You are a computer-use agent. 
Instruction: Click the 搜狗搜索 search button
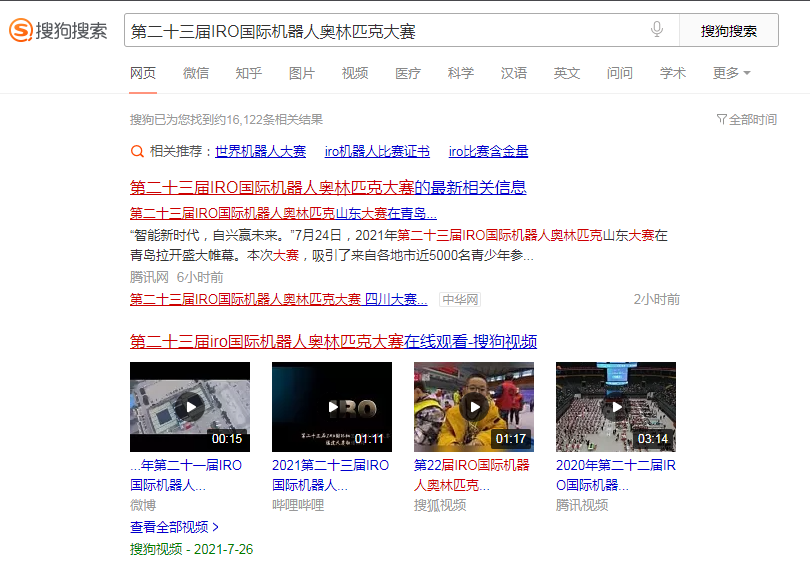[x=728, y=31]
